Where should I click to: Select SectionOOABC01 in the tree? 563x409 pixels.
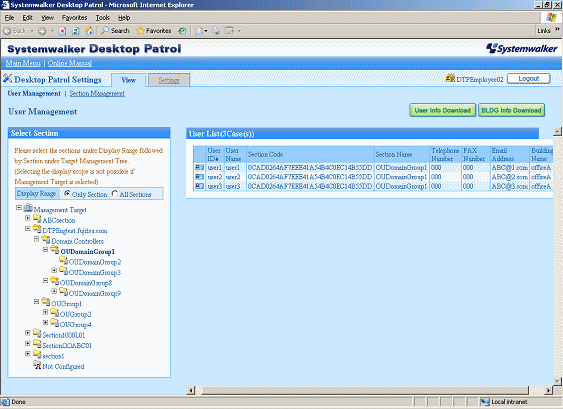[67, 345]
